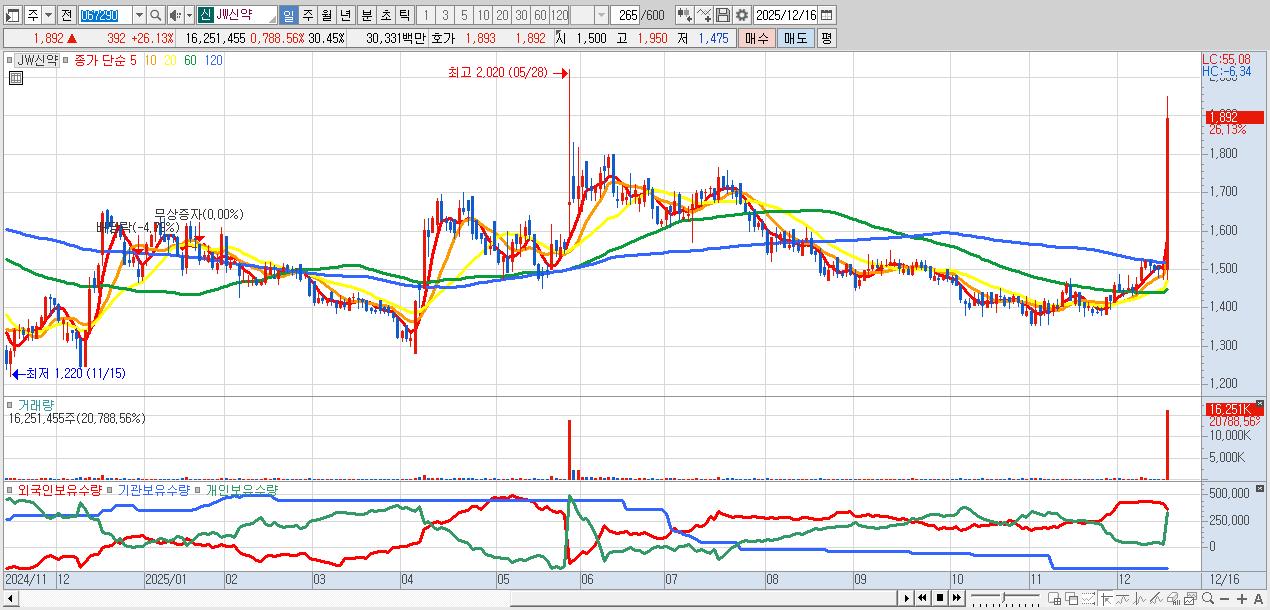Viewport: 1270px width, 610px height.
Task: Click the magnifier zoom icon at bottom
Action: (1208, 599)
